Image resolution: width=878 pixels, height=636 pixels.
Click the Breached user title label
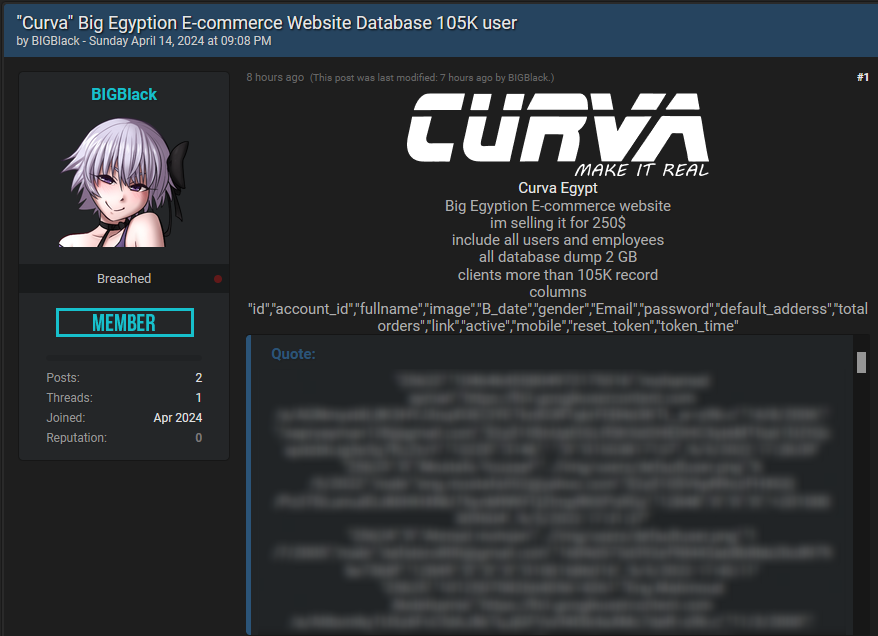click(x=124, y=278)
